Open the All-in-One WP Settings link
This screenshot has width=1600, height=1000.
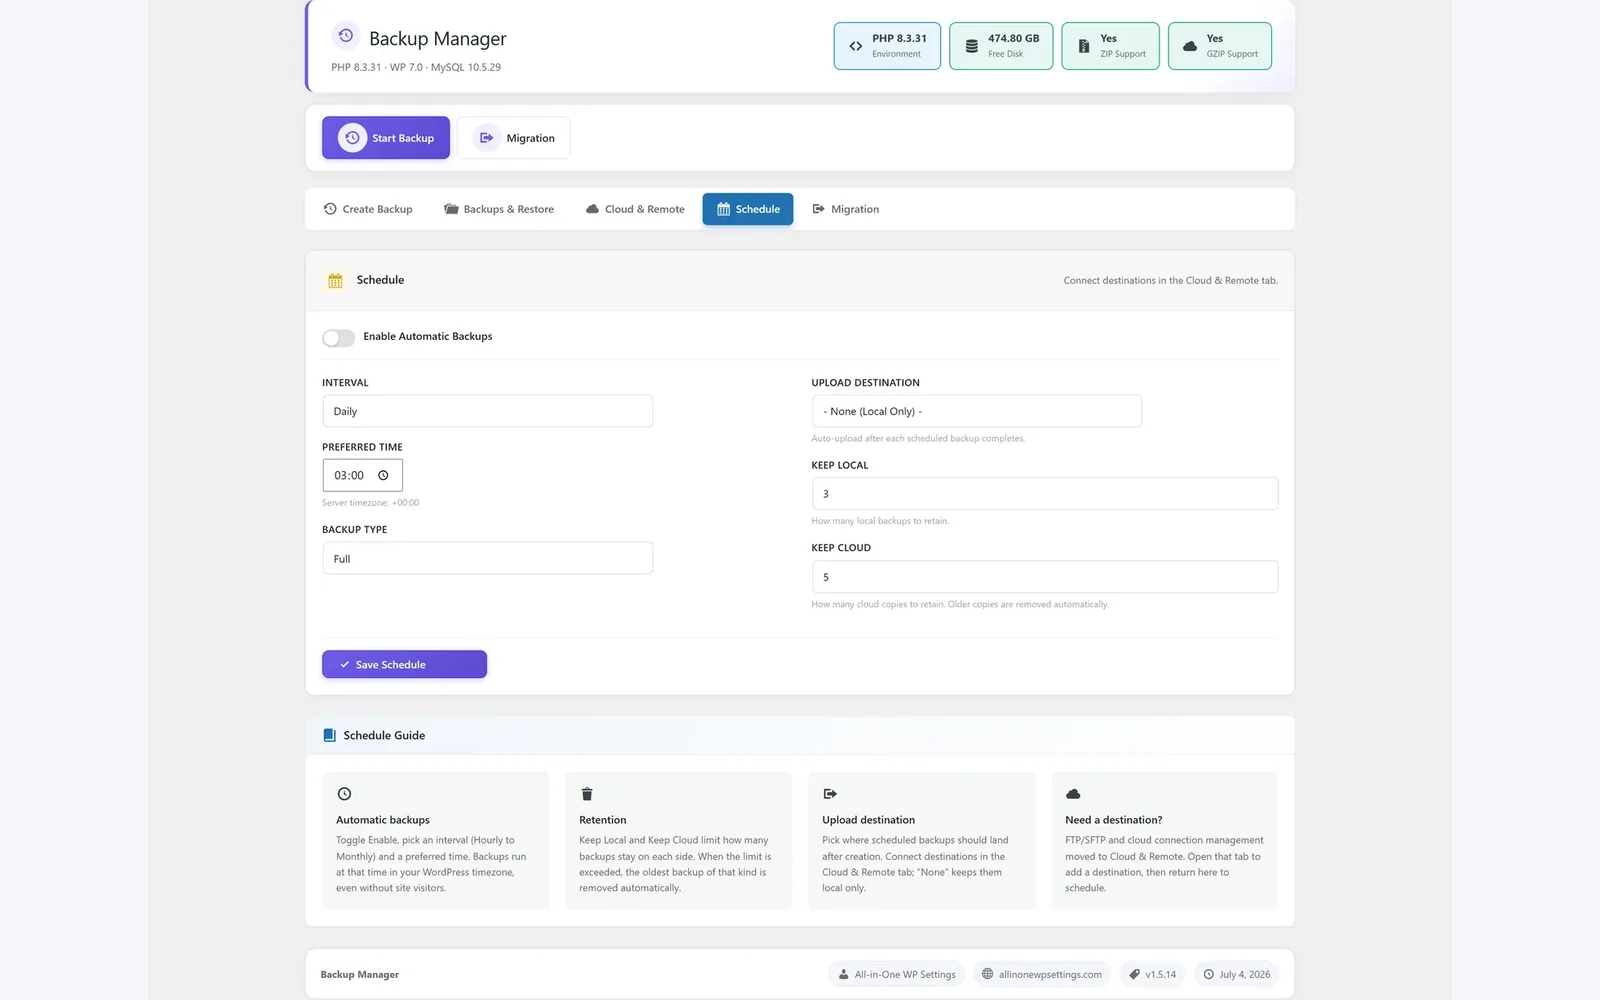point(897,974)
